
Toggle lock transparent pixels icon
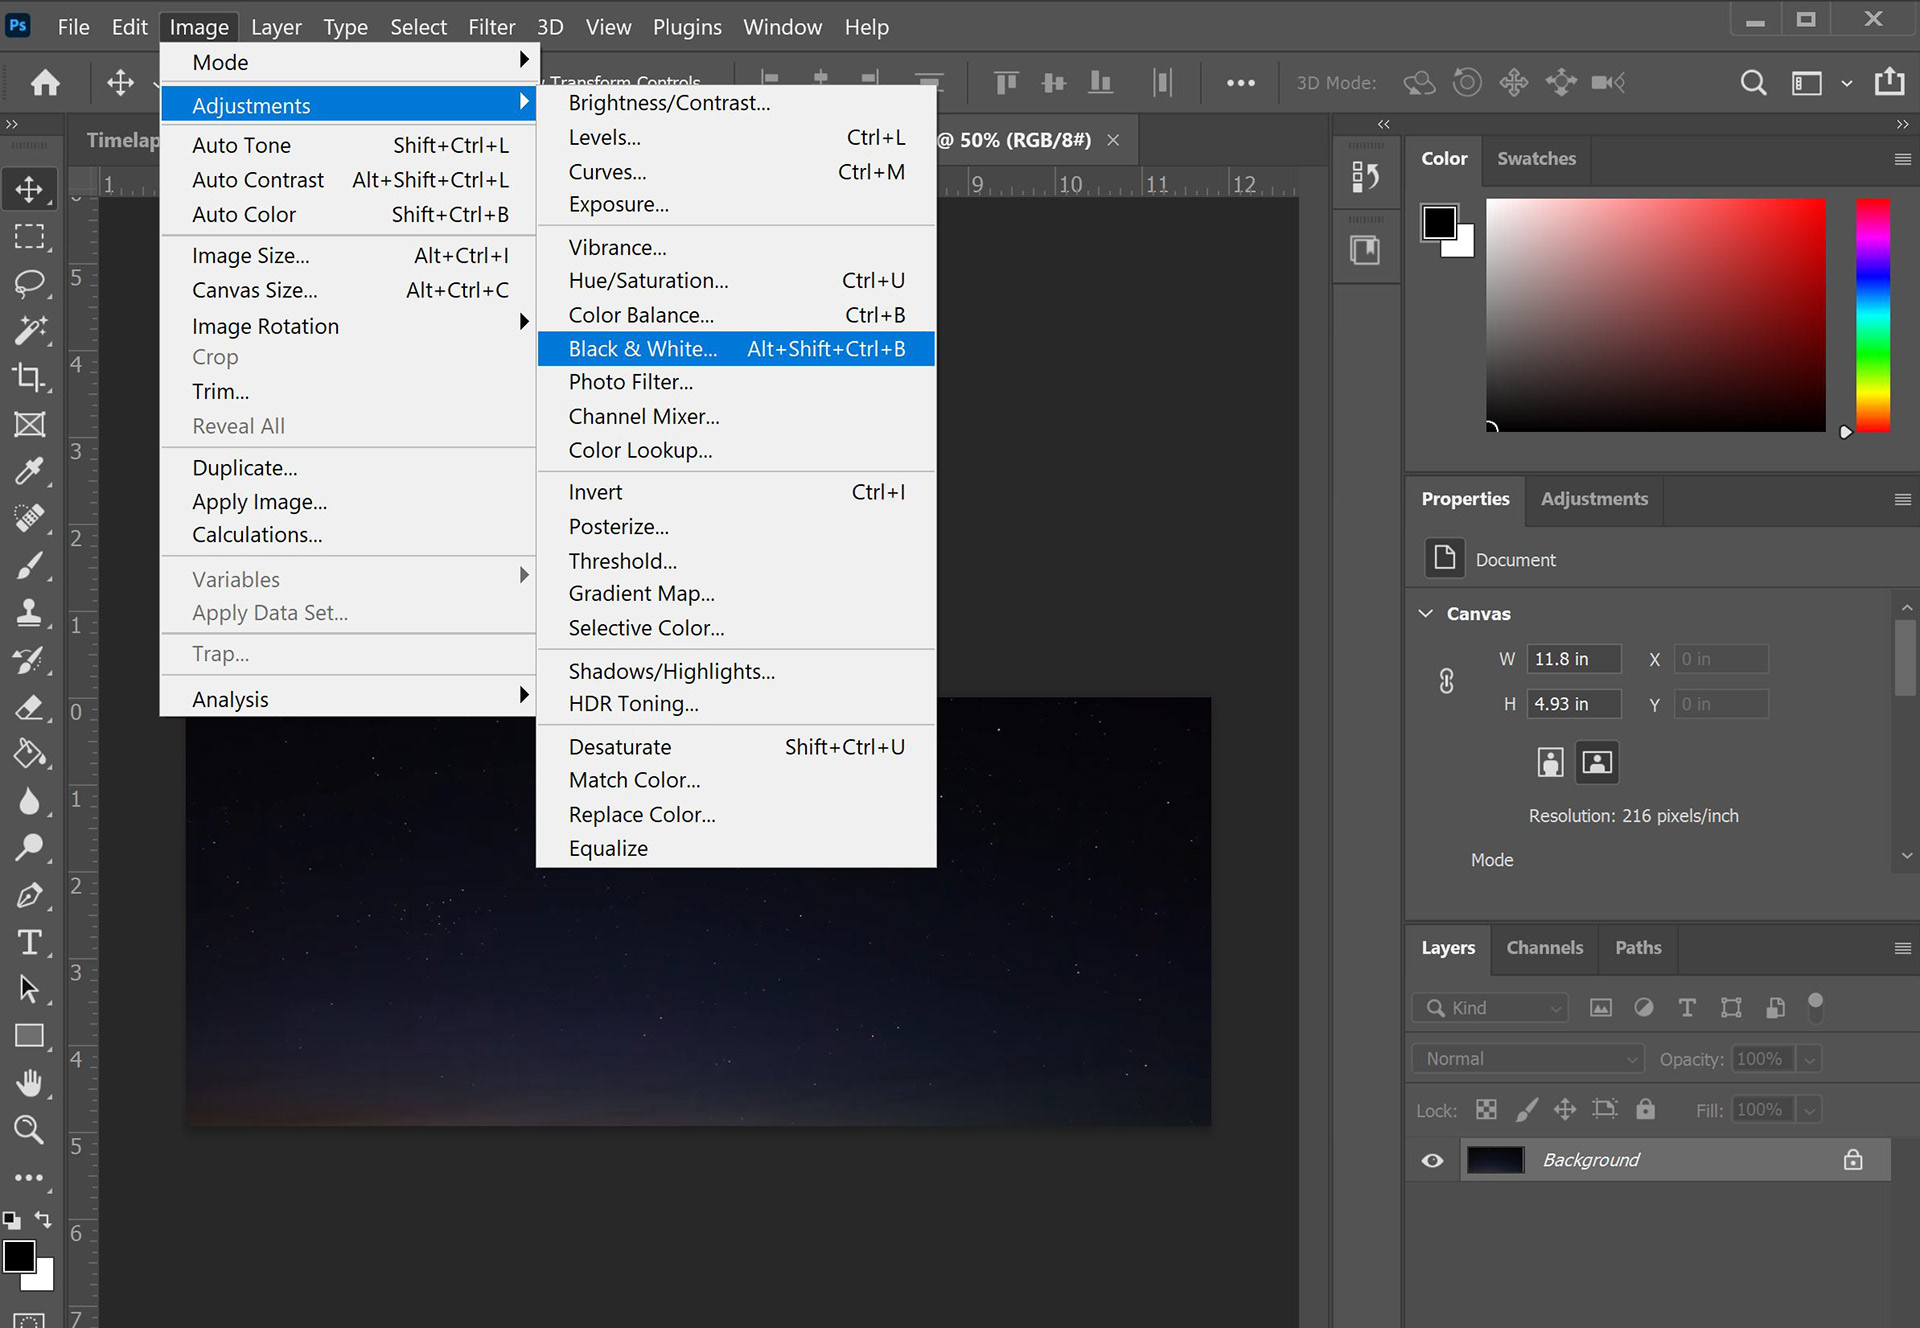[x=1486, y=1109]
